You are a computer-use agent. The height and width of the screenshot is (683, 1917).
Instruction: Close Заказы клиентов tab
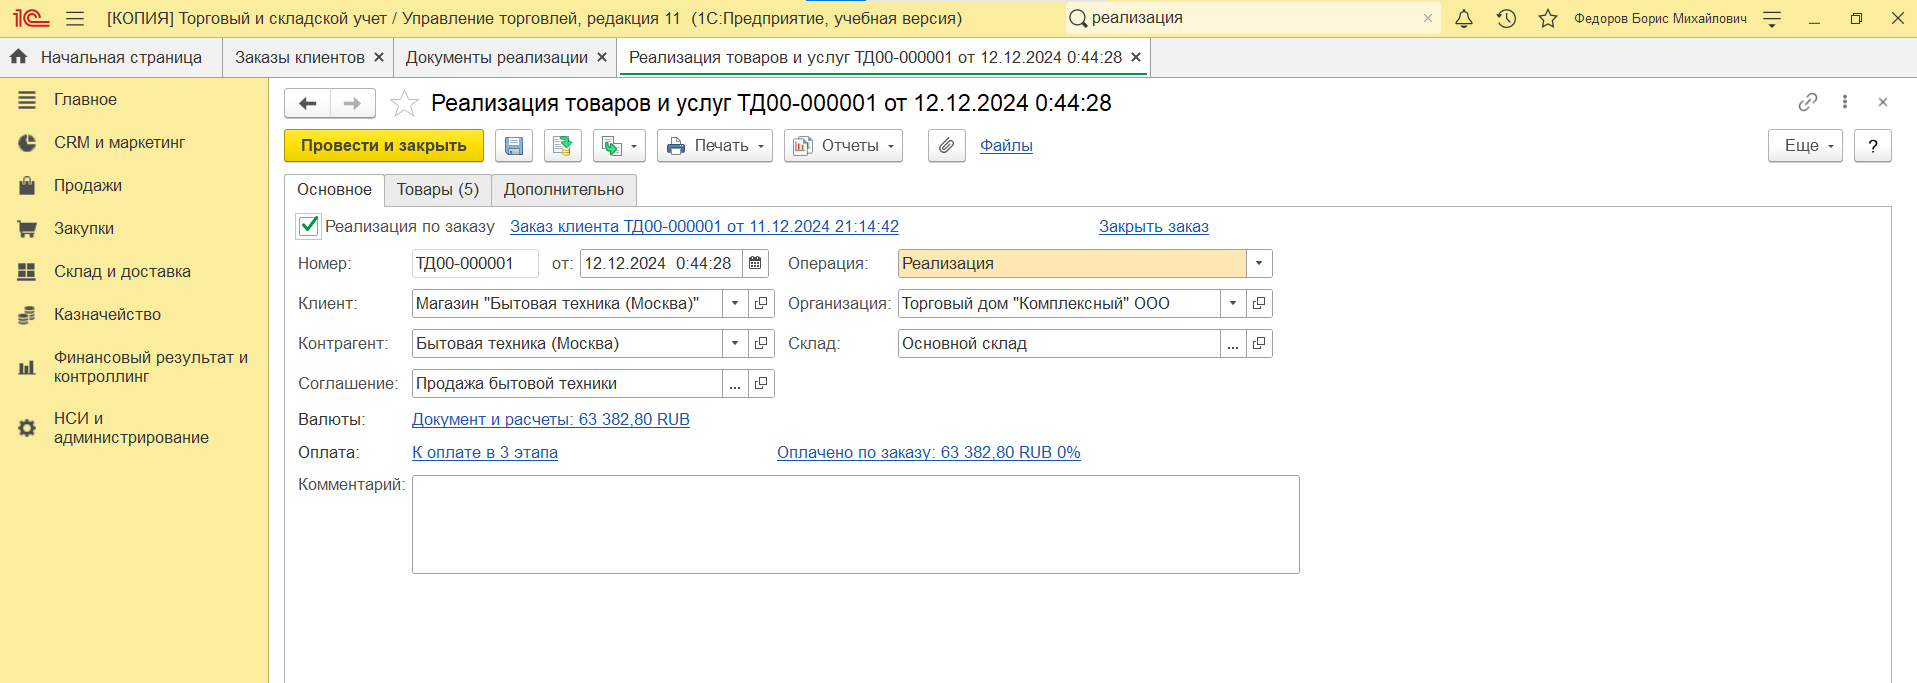click(x=379, y=58)
